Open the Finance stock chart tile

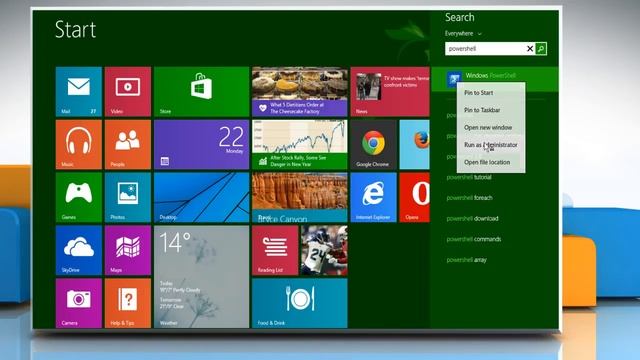pos(300,144)
